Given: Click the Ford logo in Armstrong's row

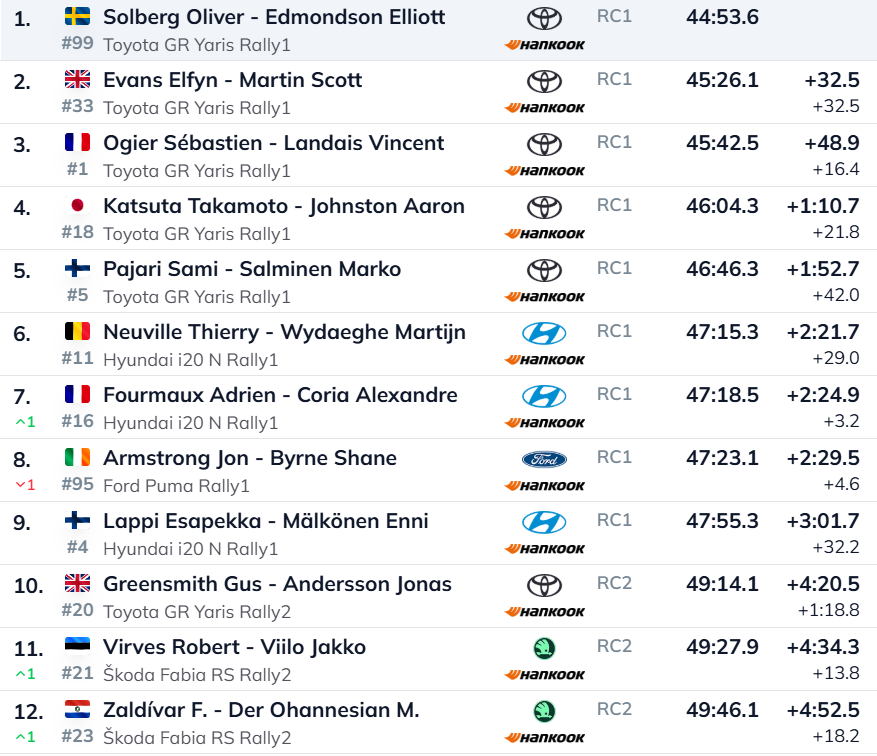Looking at the screenshot, I should pos(544,460).
